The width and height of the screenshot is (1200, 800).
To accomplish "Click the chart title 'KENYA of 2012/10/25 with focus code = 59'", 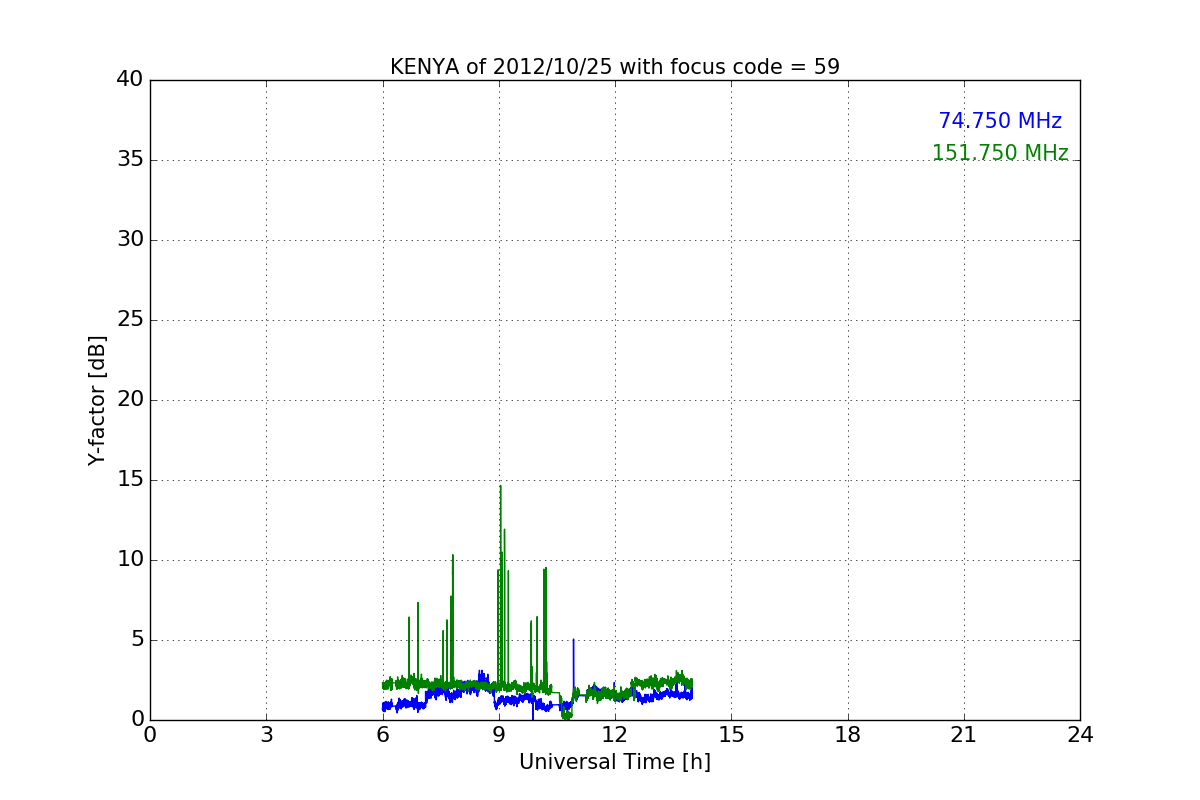I will click(615, 67).
